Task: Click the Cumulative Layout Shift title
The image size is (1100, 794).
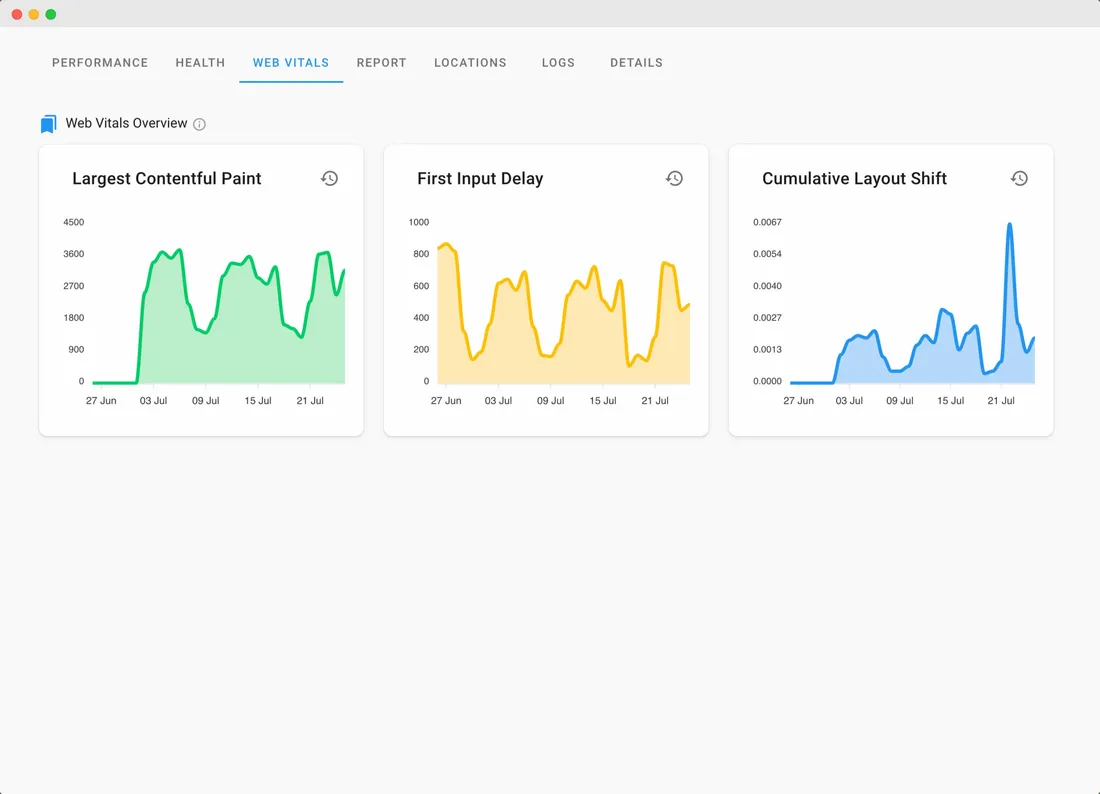Action: pyautogui.click(x=854, y=179)
